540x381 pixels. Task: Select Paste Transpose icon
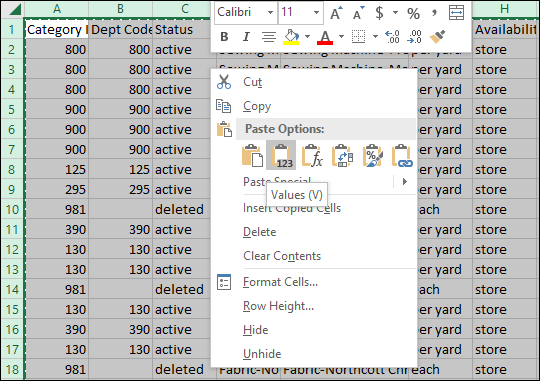[x=342, y=155]
